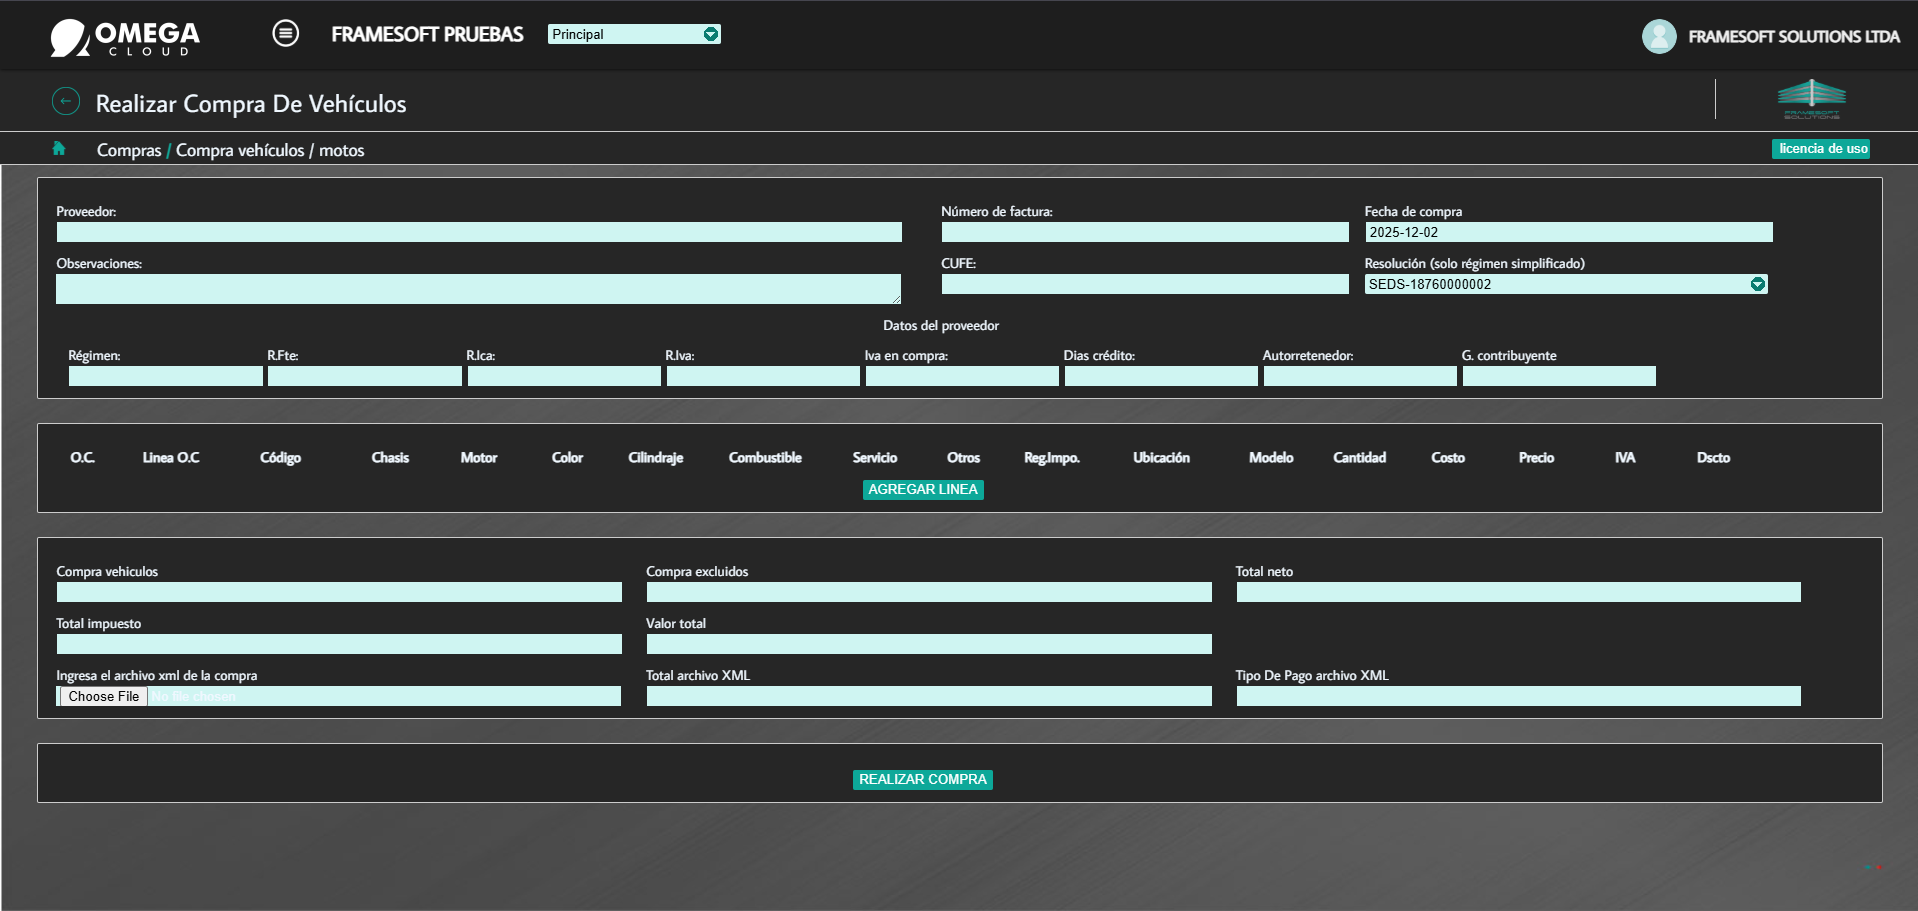Open the user avatar profile icon
This screenshot has width=1918, height=911.
click(x=1659, y=36)
